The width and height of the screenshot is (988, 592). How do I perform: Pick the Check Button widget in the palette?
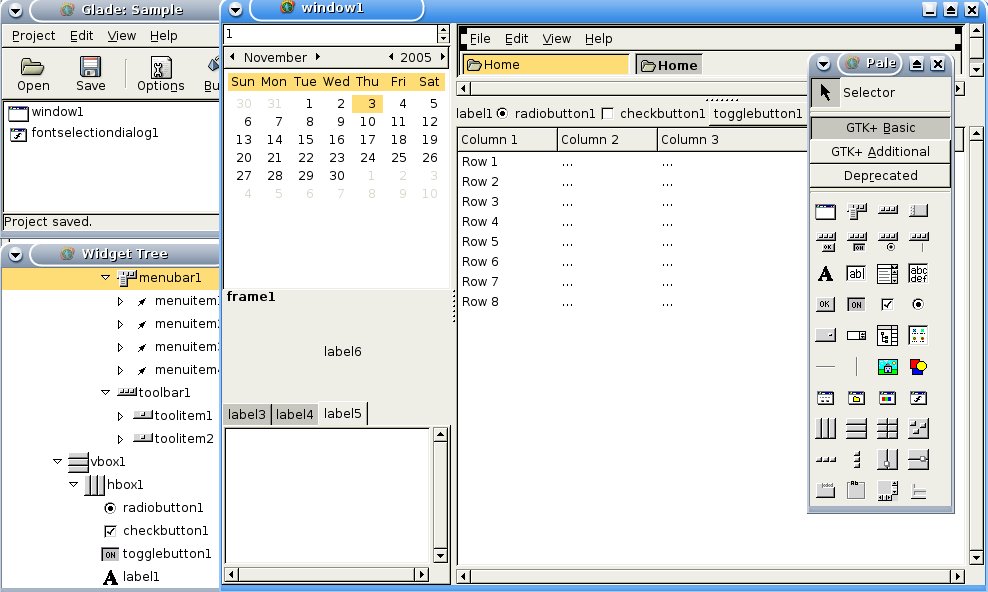coord(887,304)
